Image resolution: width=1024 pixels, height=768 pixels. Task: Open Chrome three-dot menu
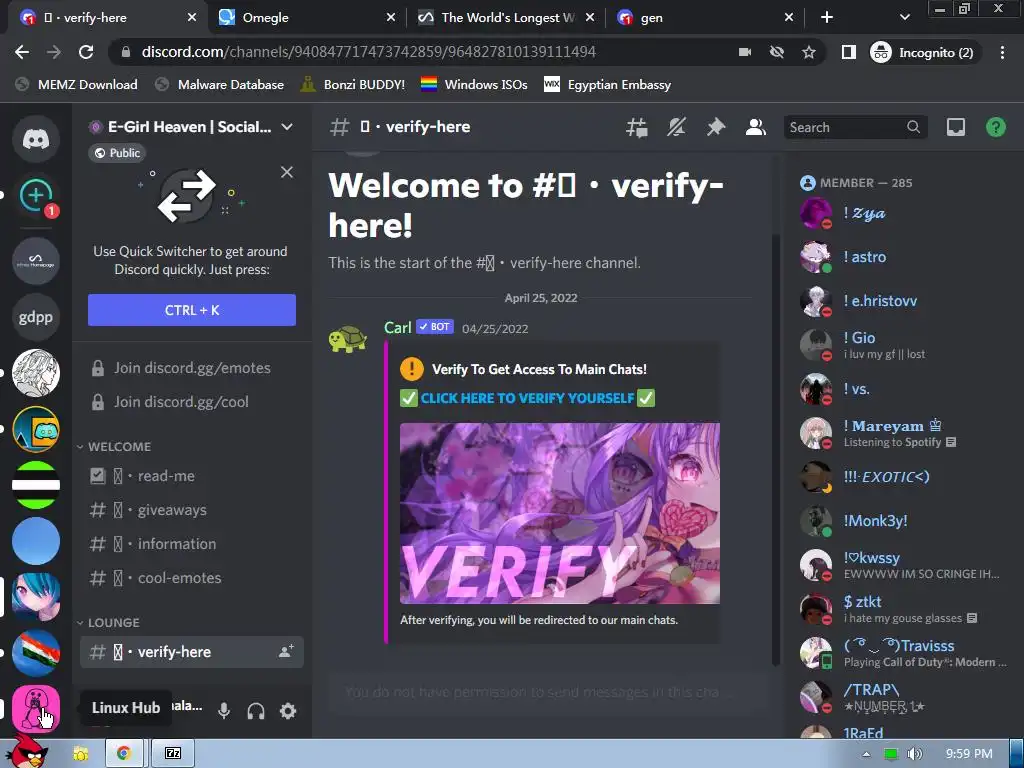coord(1002,52)
